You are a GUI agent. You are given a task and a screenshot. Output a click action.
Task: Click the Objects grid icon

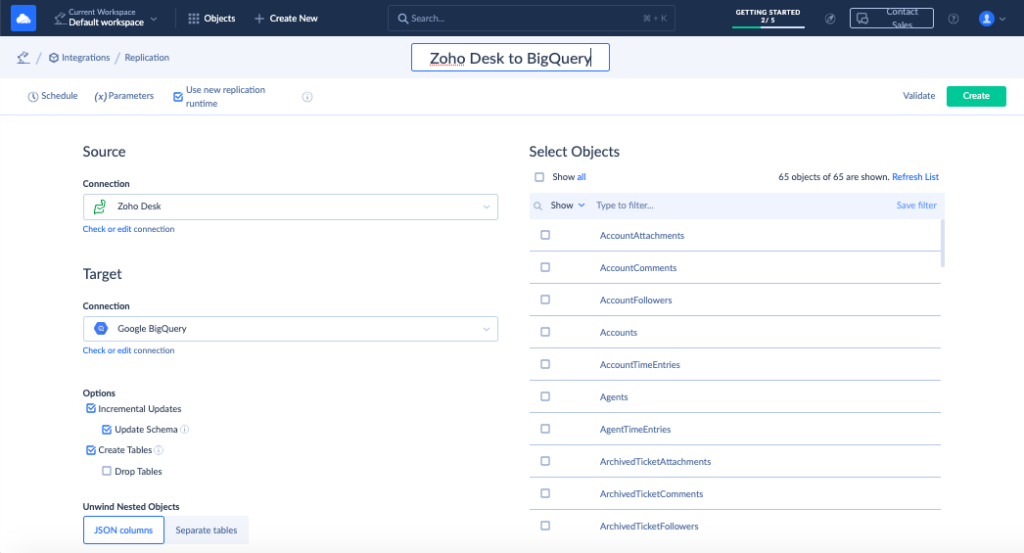click(x=194, y=18)
